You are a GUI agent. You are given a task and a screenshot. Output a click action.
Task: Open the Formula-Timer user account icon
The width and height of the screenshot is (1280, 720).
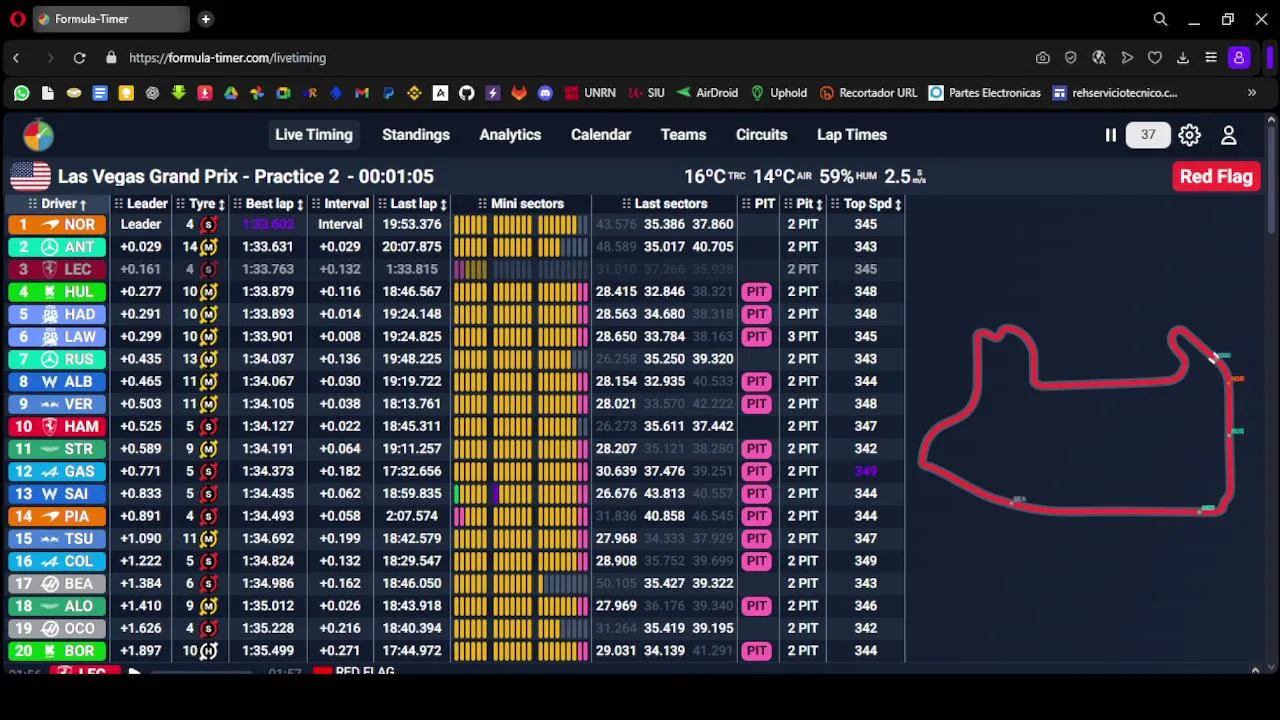click(x=1229, y=135)
